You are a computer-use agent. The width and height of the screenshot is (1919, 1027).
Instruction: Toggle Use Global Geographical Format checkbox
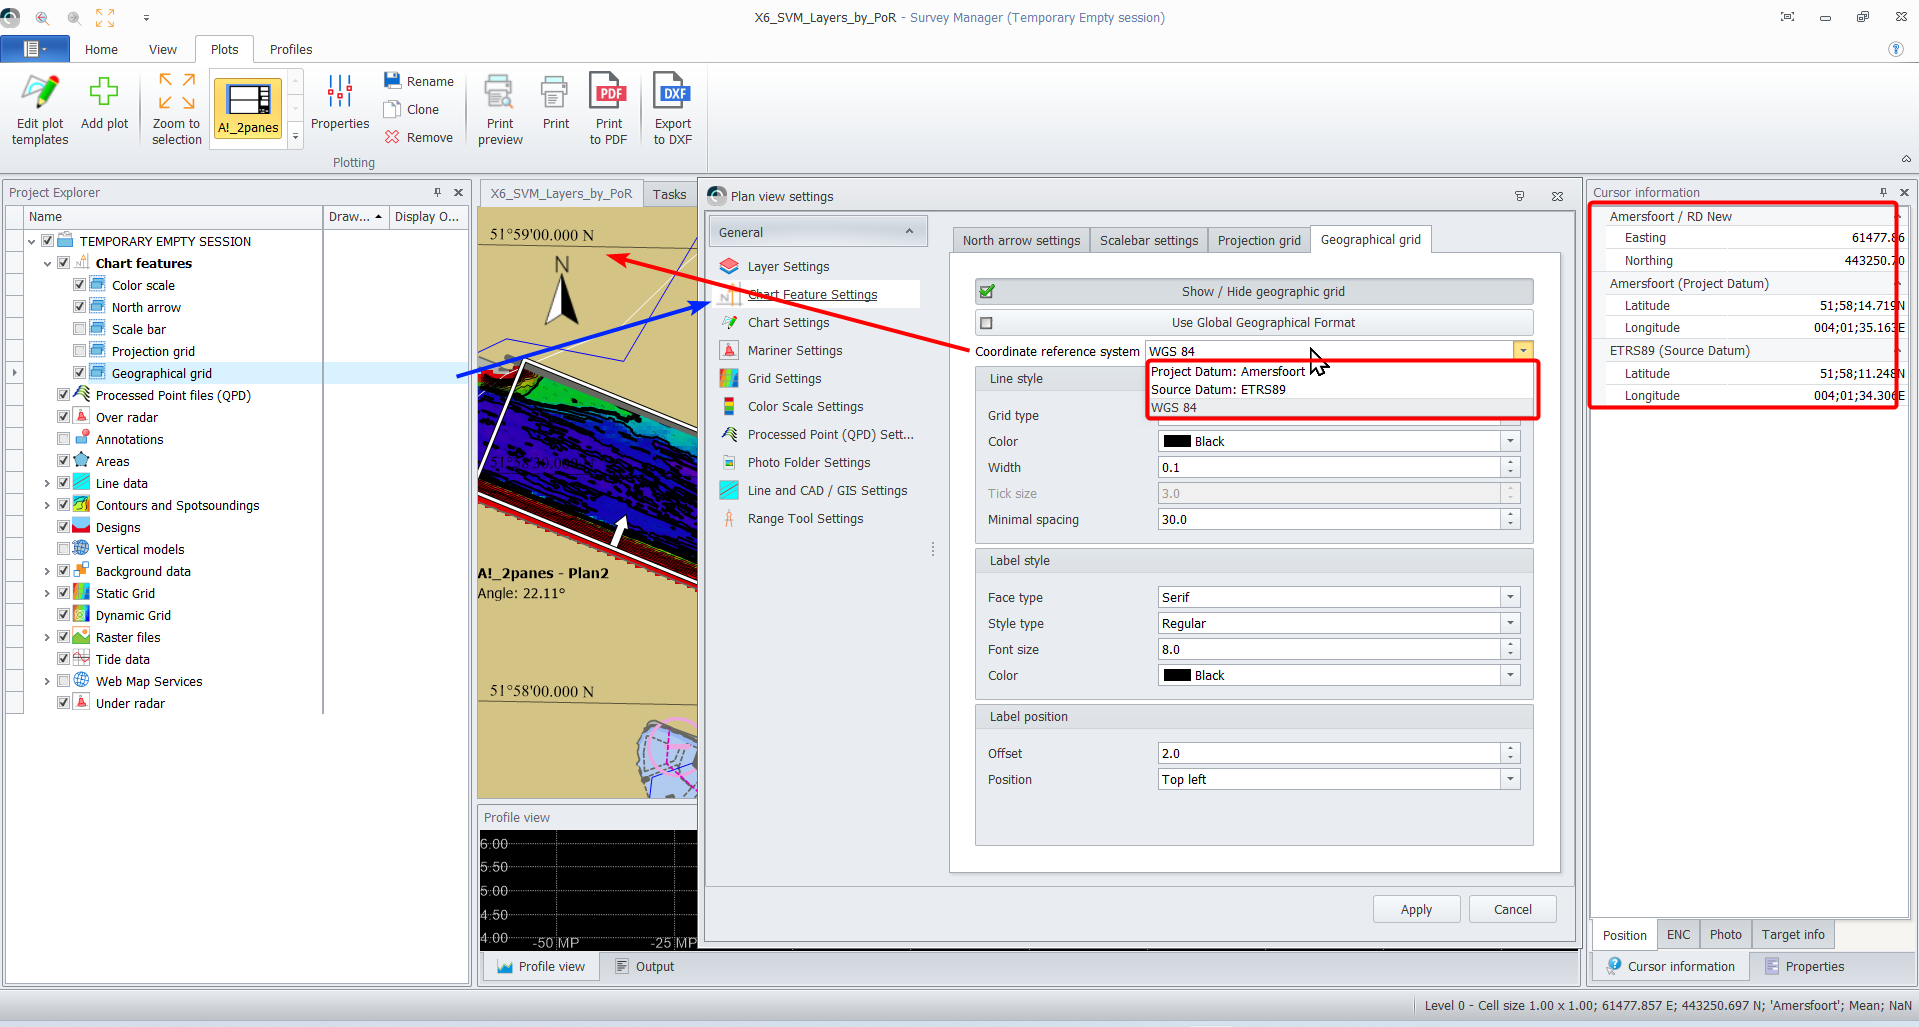987,323
